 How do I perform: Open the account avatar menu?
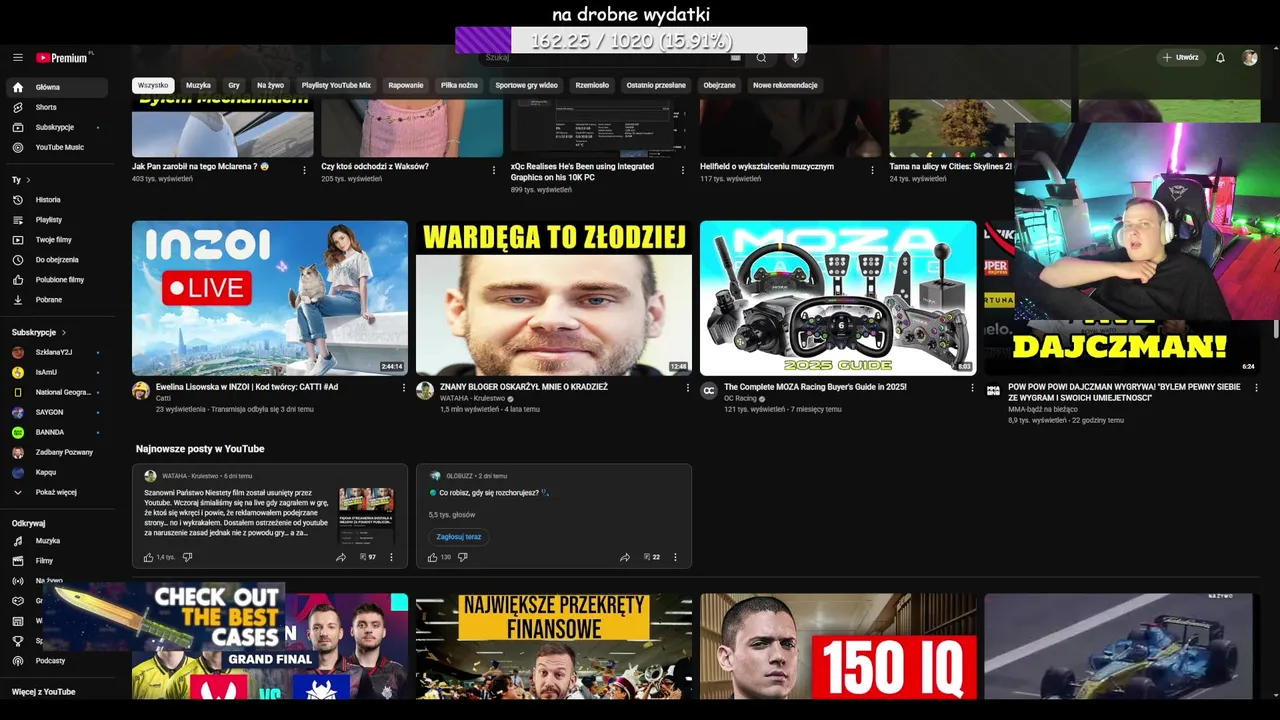coord(1250,58)
